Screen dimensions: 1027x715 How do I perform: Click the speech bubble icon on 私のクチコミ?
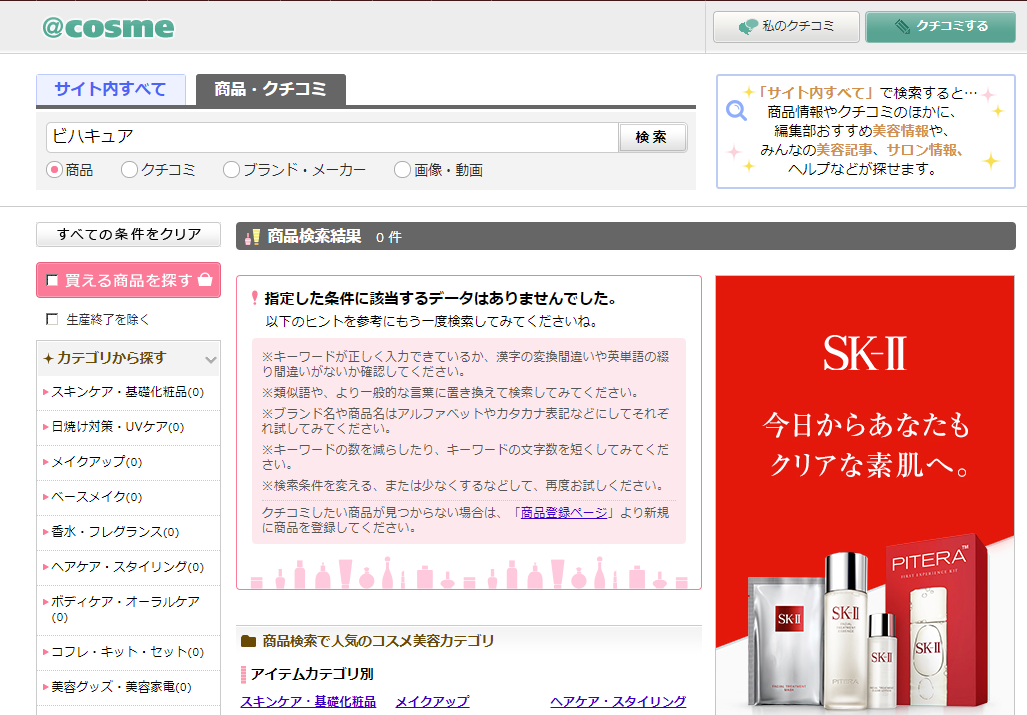(x=747, y=27)
